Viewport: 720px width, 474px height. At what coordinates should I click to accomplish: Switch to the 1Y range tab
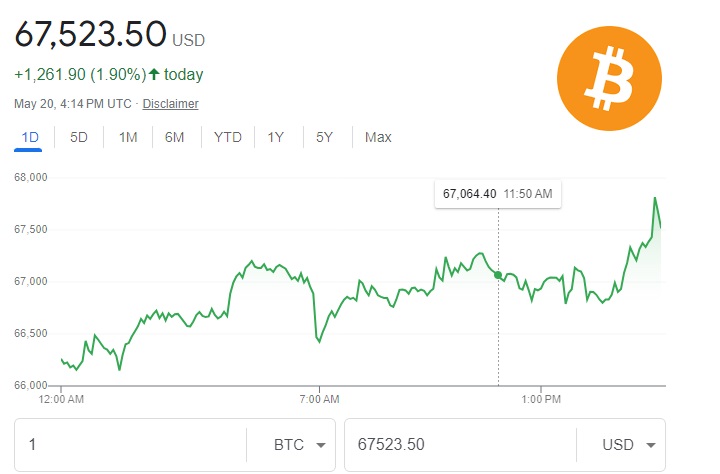coord(276,137)
